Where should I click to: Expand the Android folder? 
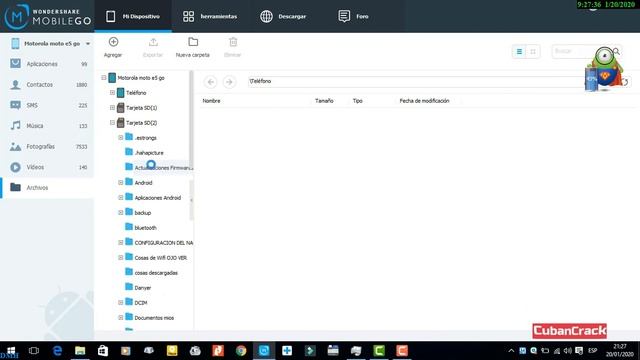click(121, 182)
